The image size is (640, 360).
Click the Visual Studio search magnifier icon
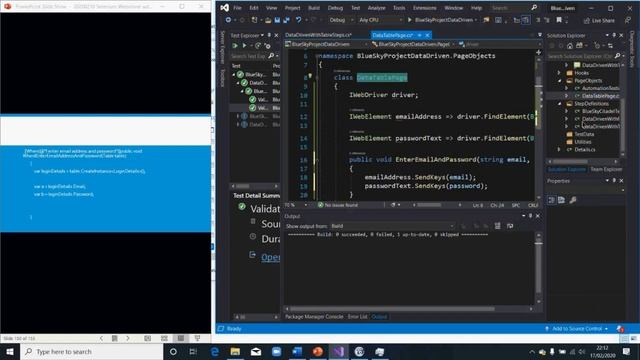coord(534,7)
